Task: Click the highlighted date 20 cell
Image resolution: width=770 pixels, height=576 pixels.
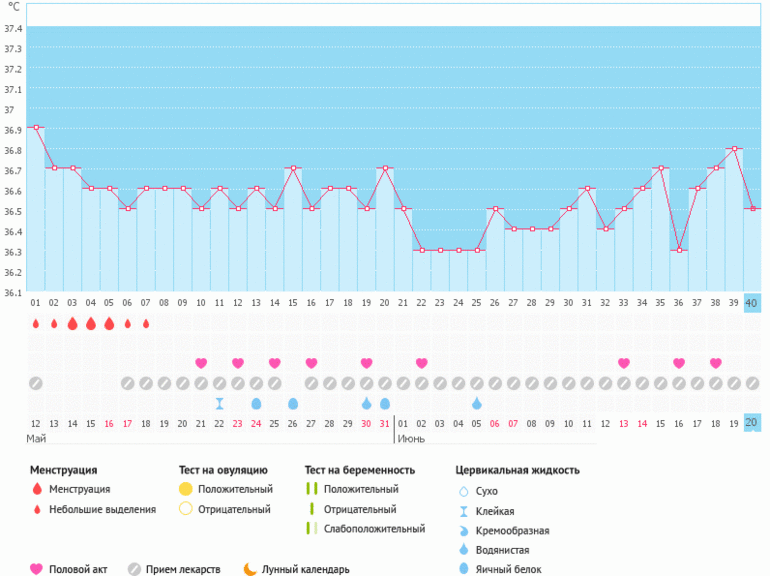Action: [752, 423]
